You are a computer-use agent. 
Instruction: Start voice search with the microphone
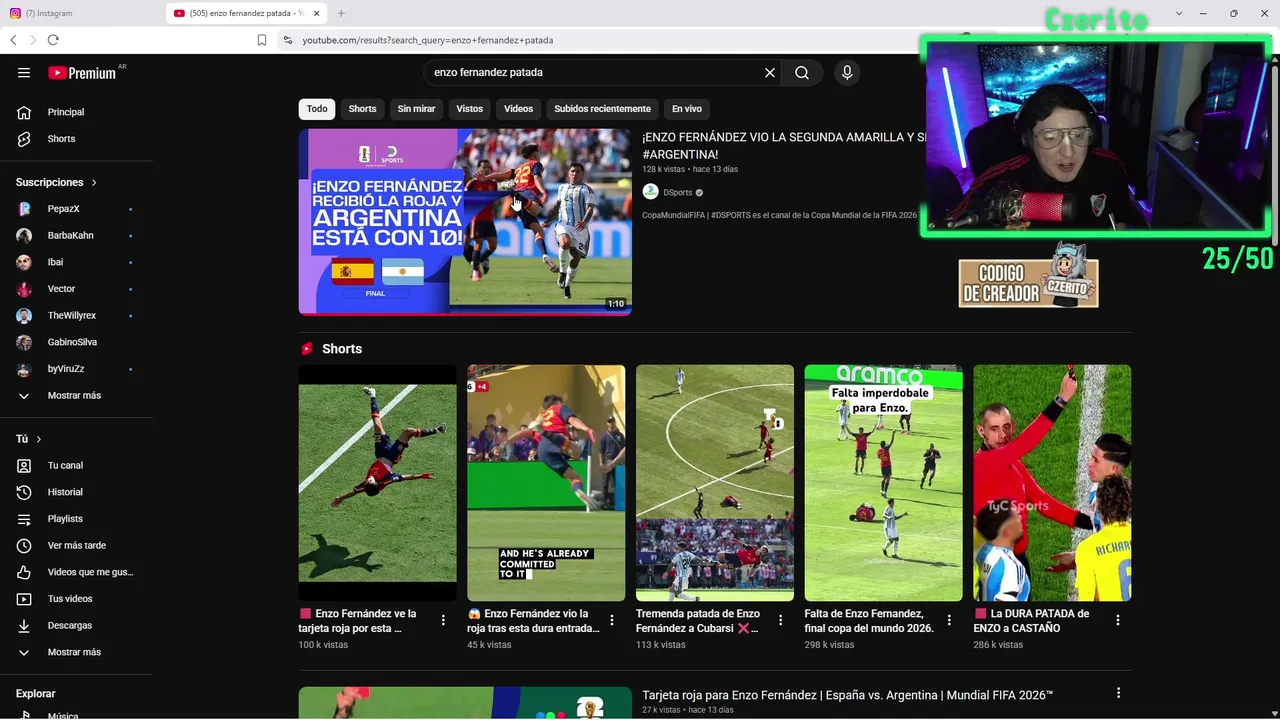tap(847, 73)
